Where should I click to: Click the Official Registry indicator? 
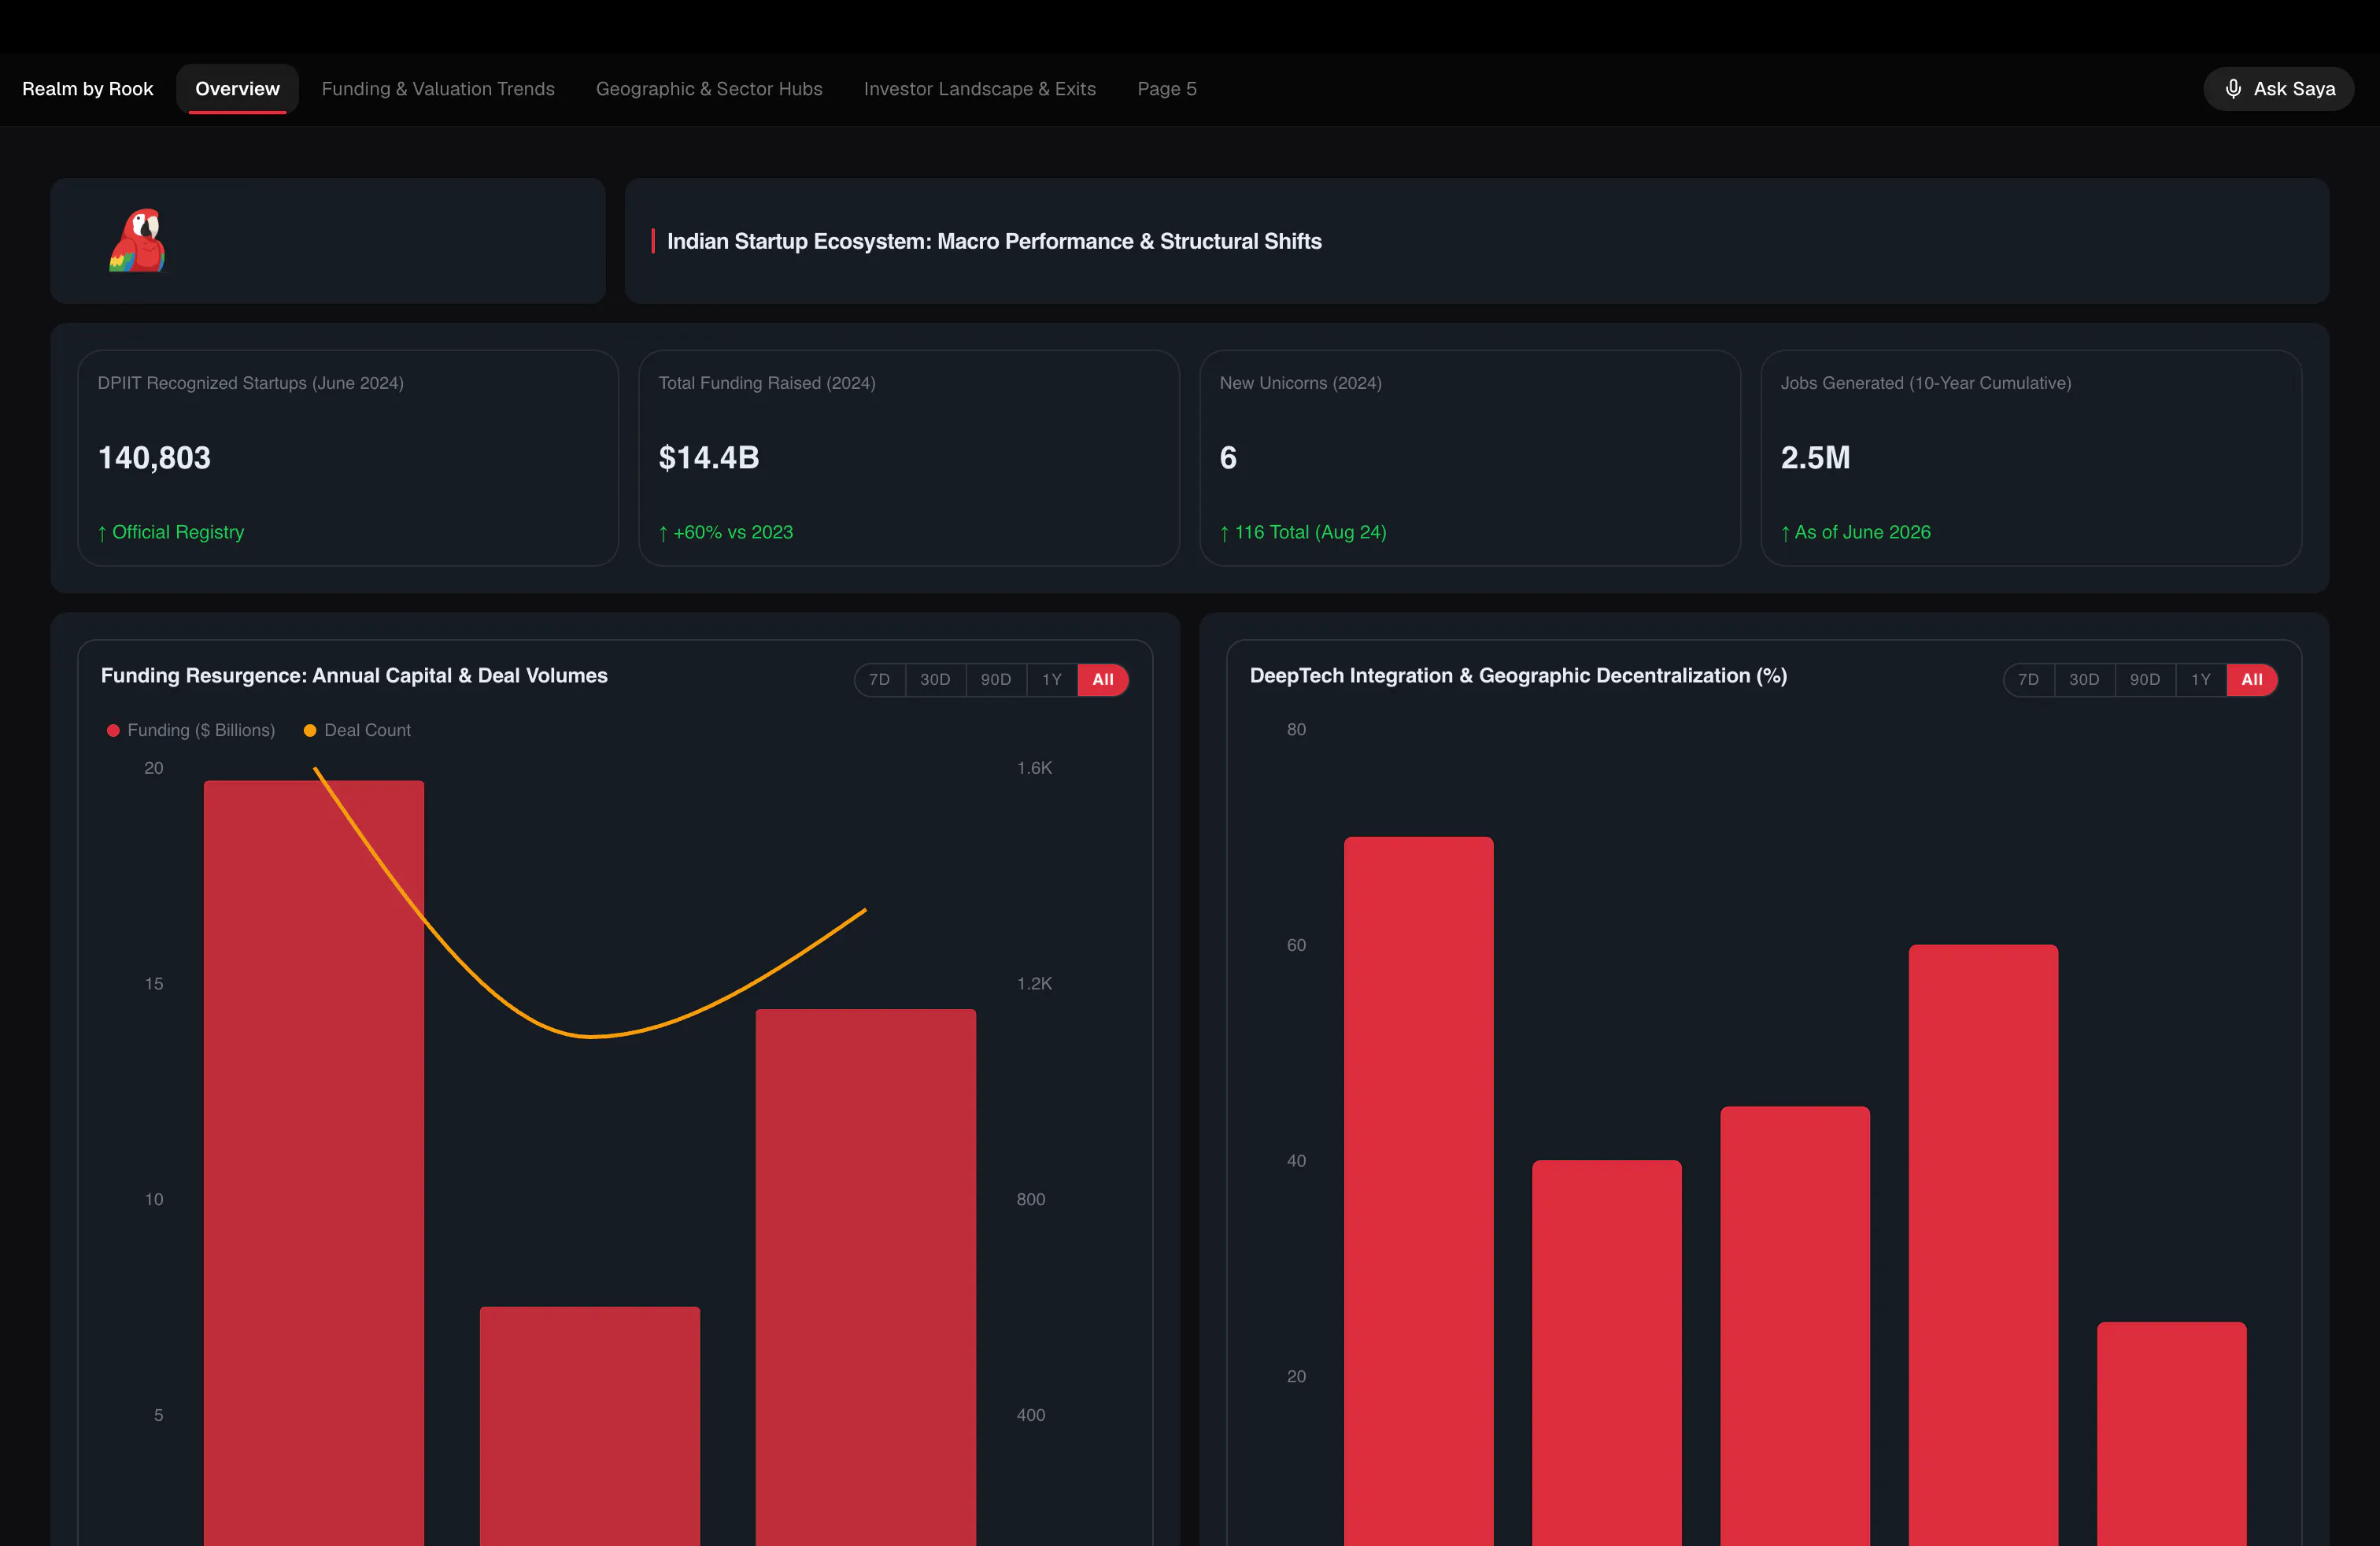171,533
